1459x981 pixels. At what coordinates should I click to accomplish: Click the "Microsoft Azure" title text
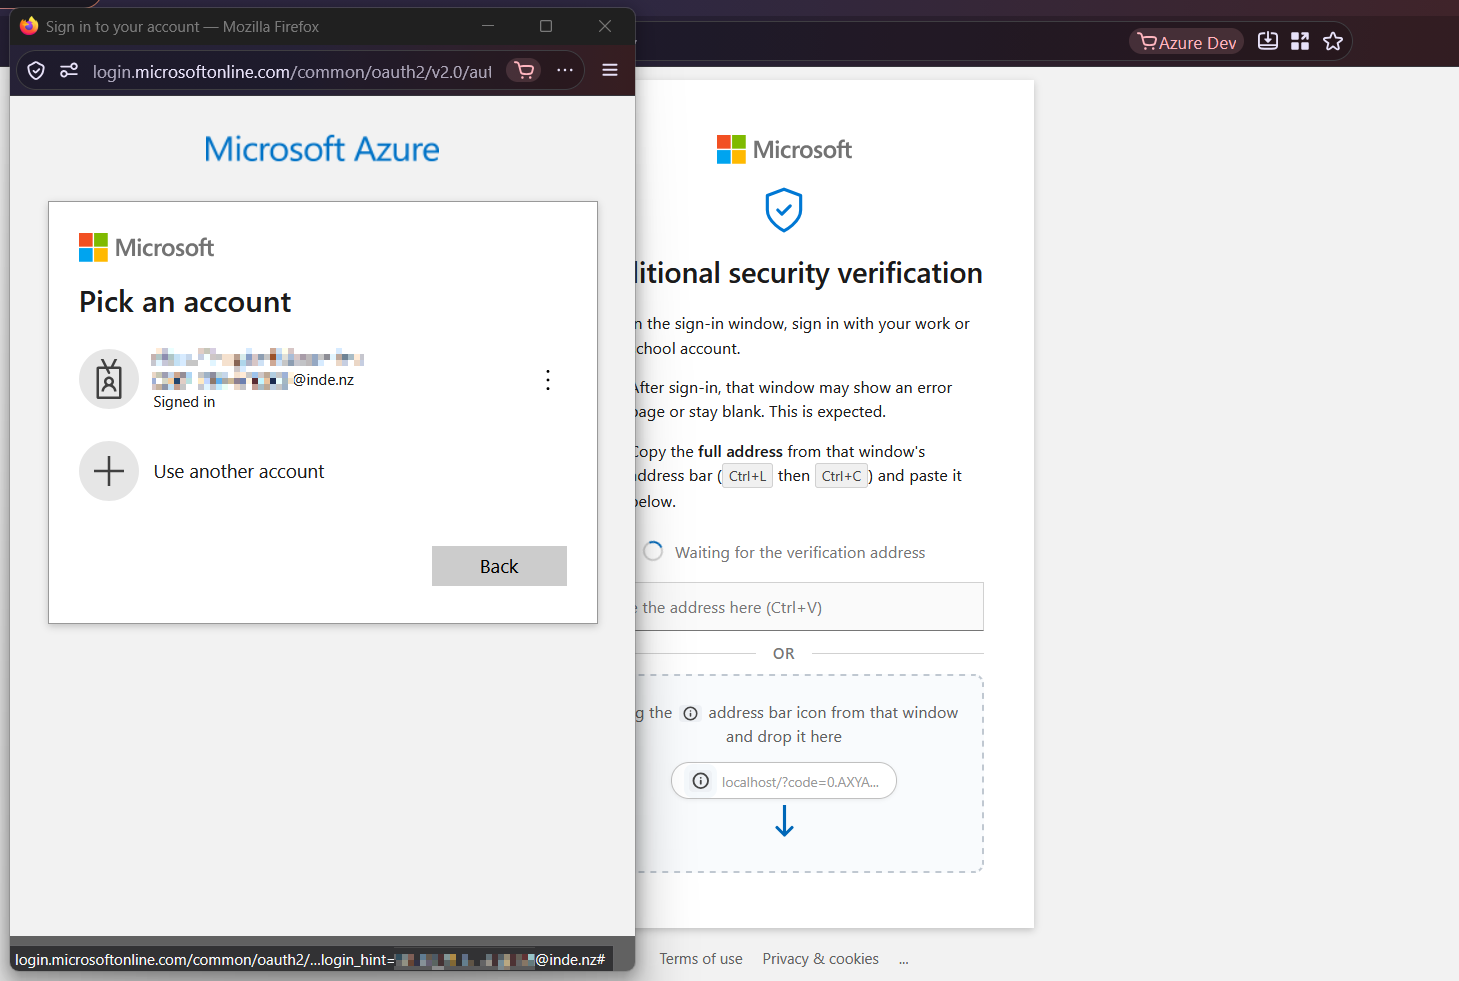322,149
